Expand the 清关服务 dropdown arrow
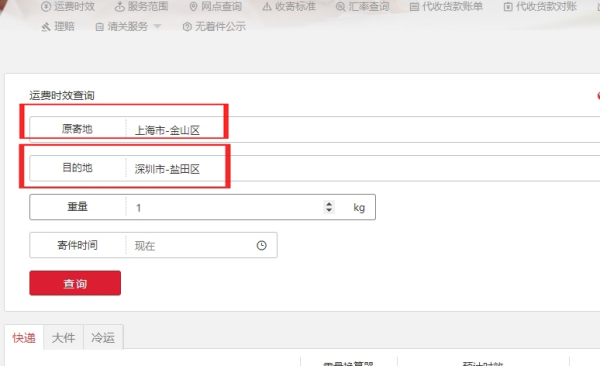 click(157, 26)
